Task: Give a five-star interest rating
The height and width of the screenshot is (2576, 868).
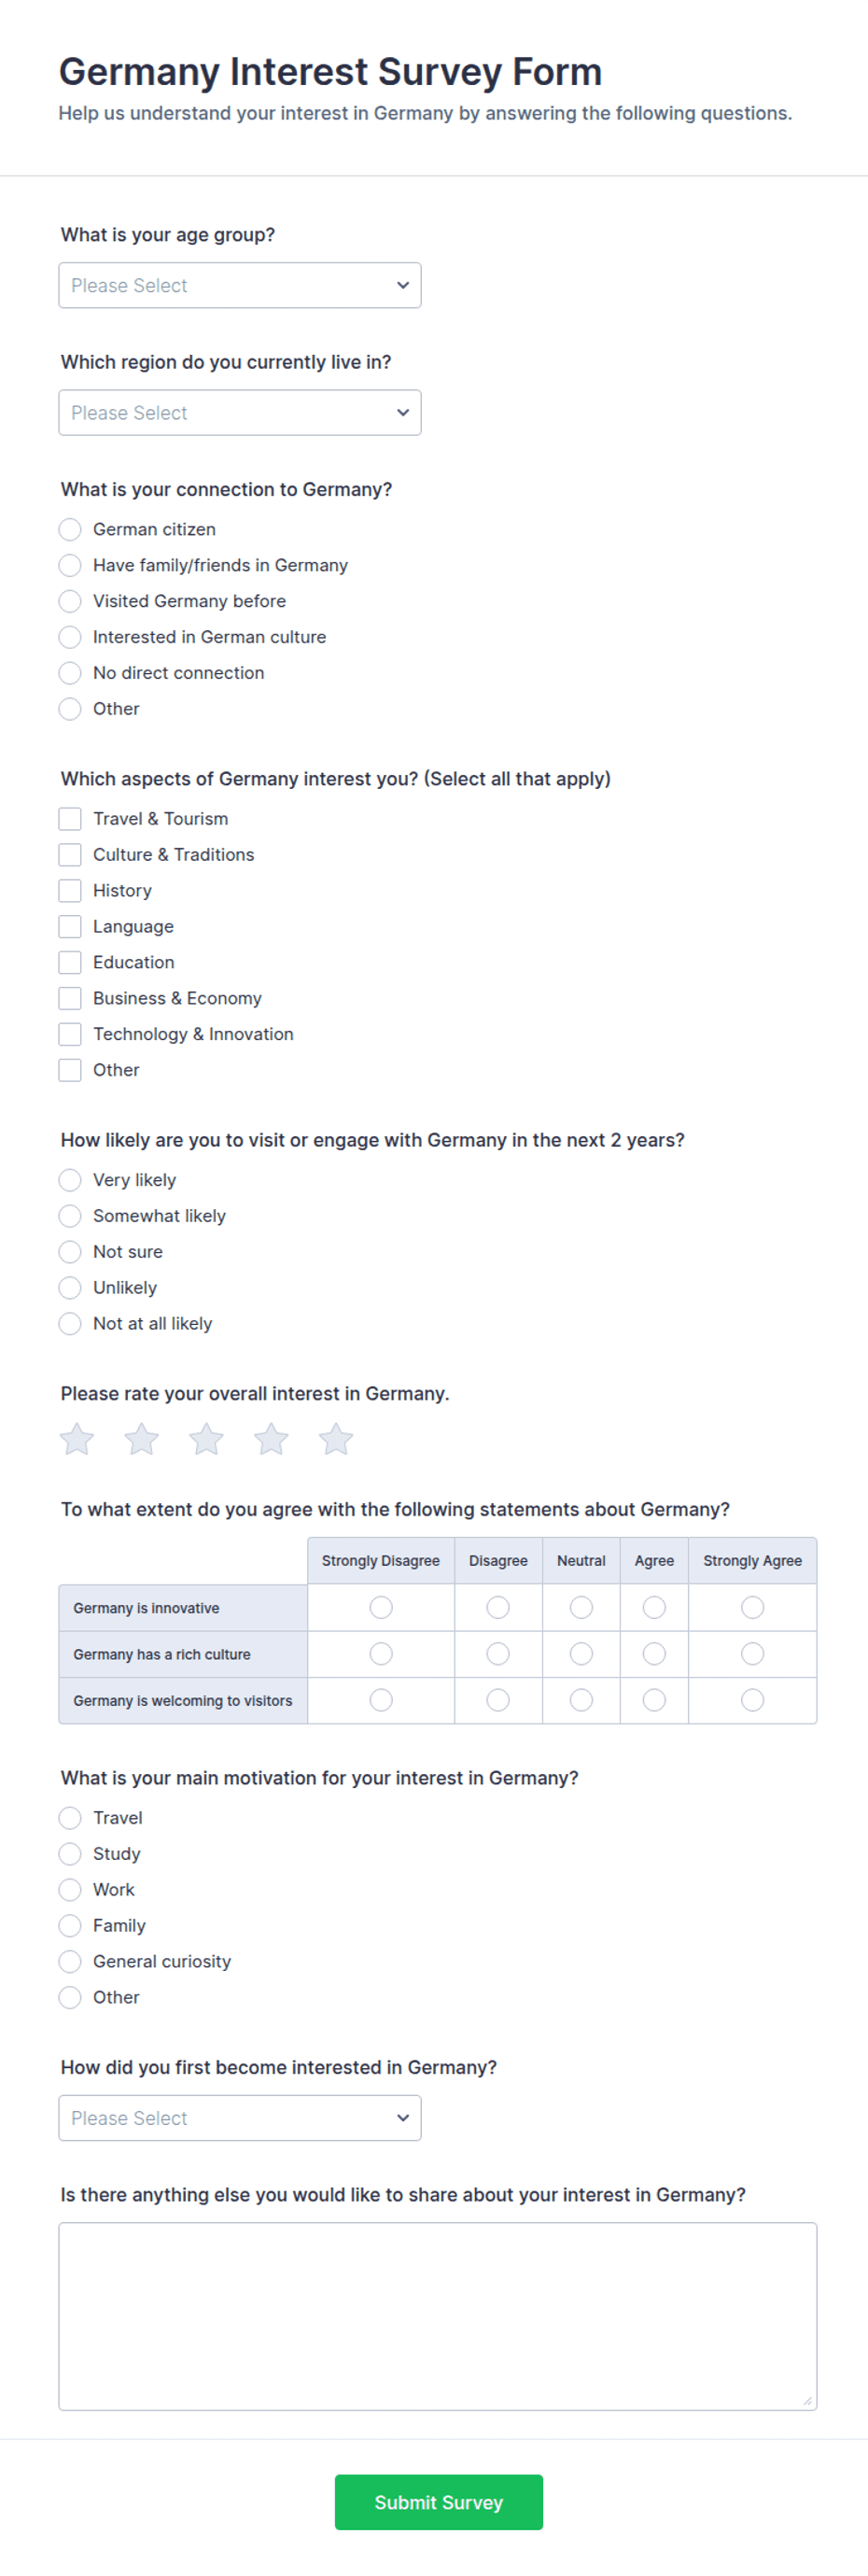Action: pos(336,1439)
